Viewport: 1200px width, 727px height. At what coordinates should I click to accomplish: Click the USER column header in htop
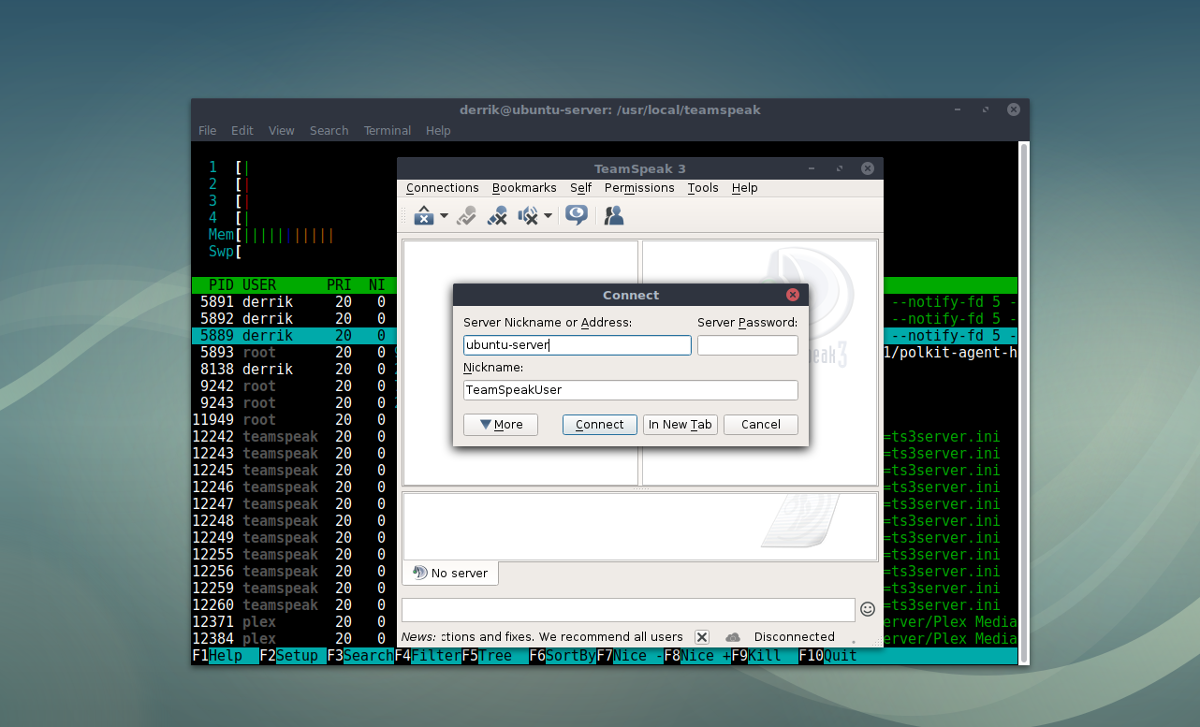(259, 285)
